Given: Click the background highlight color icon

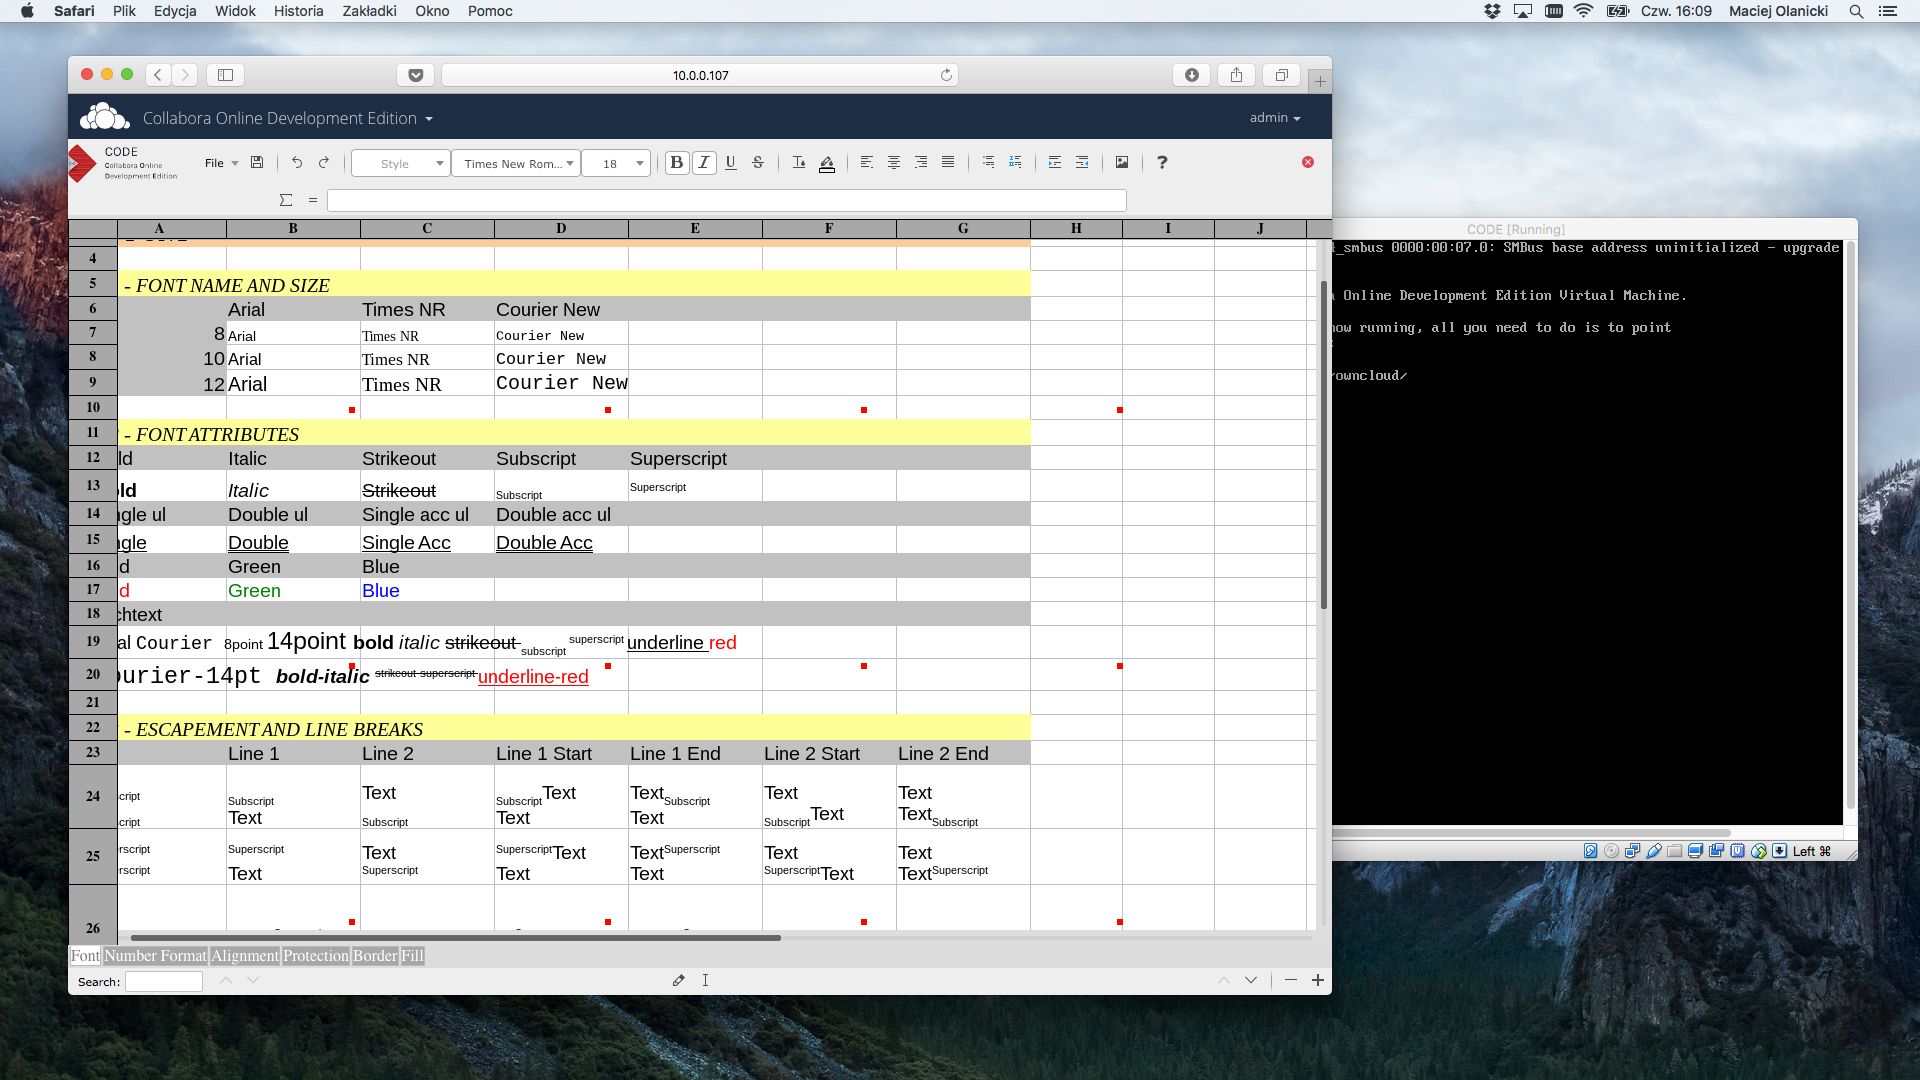Looking at the screenshot, I should pyautogui.click(x=827, y=163).
